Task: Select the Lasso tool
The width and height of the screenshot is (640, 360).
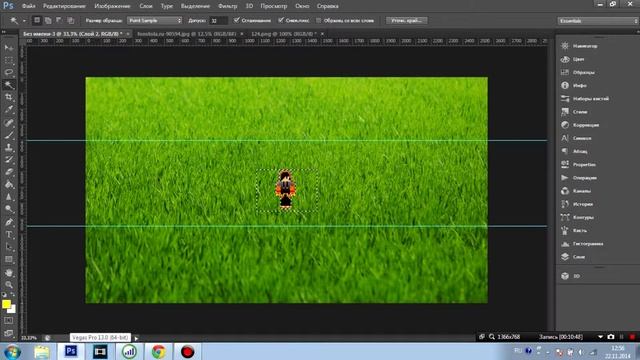Action: pyautogui.click(x=9, y=73)
